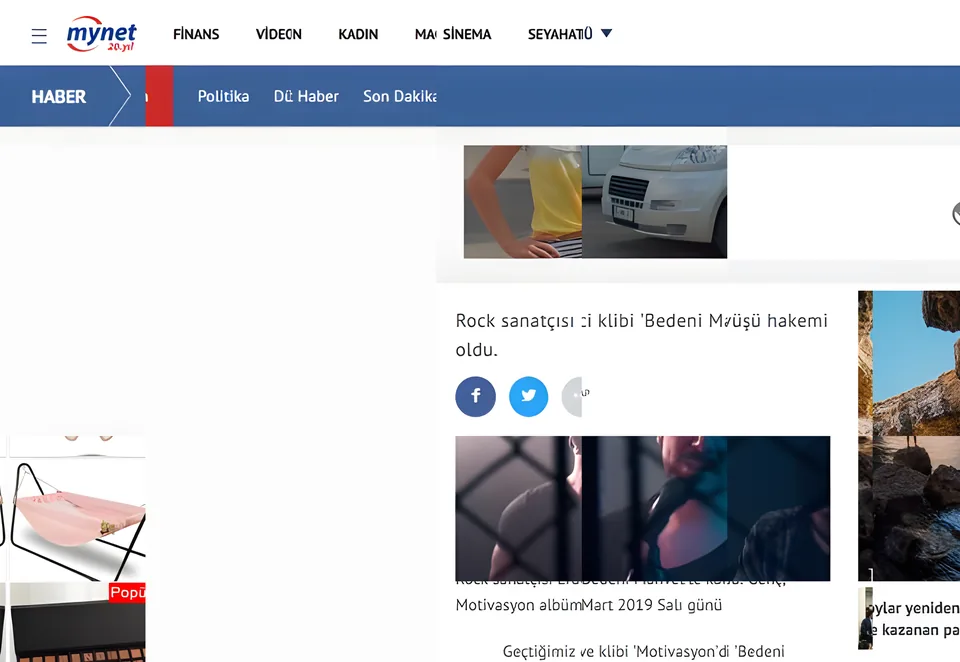Open the hamburger menu icon
The image size is (960, 662).
tap(39, 36)
